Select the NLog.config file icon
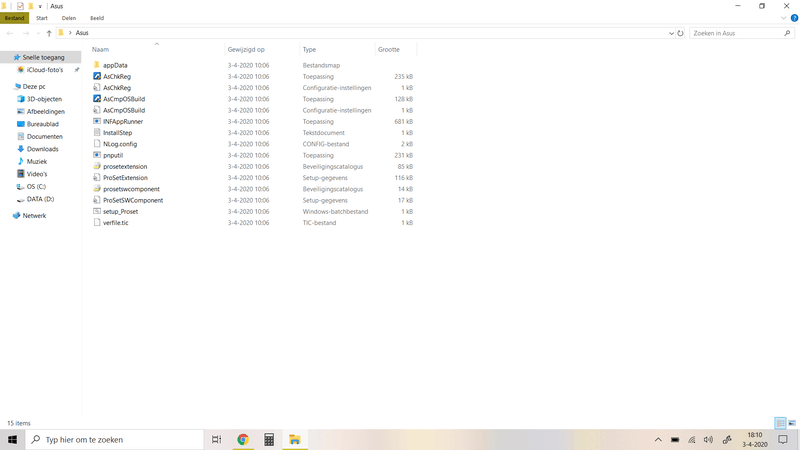Image resolution: width=800 pixels, height=450 pixels. pyautogui.click(x=96, y=143)
